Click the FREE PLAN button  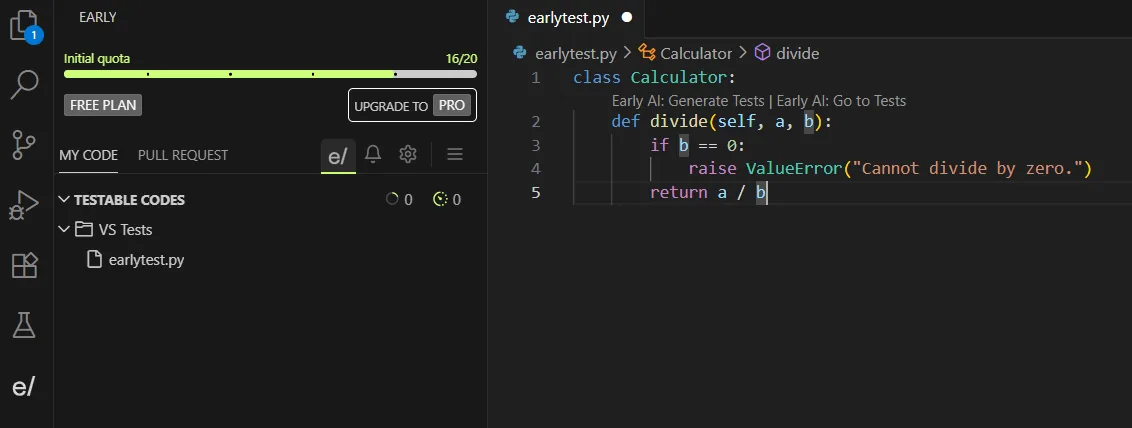coord(103,105)
